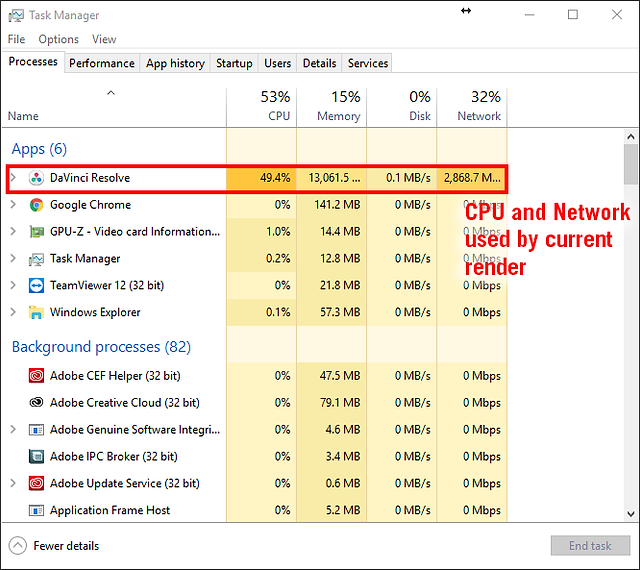Click the Adobe Creative Cloud icon
This screenshot has height=570, width=640.
tap(36, 403)
